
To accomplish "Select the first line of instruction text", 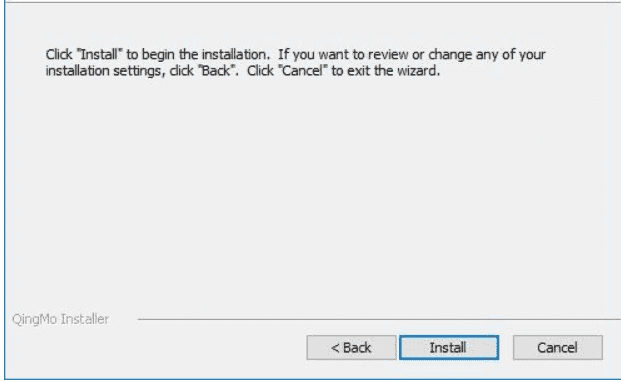I will coord(295,55).
